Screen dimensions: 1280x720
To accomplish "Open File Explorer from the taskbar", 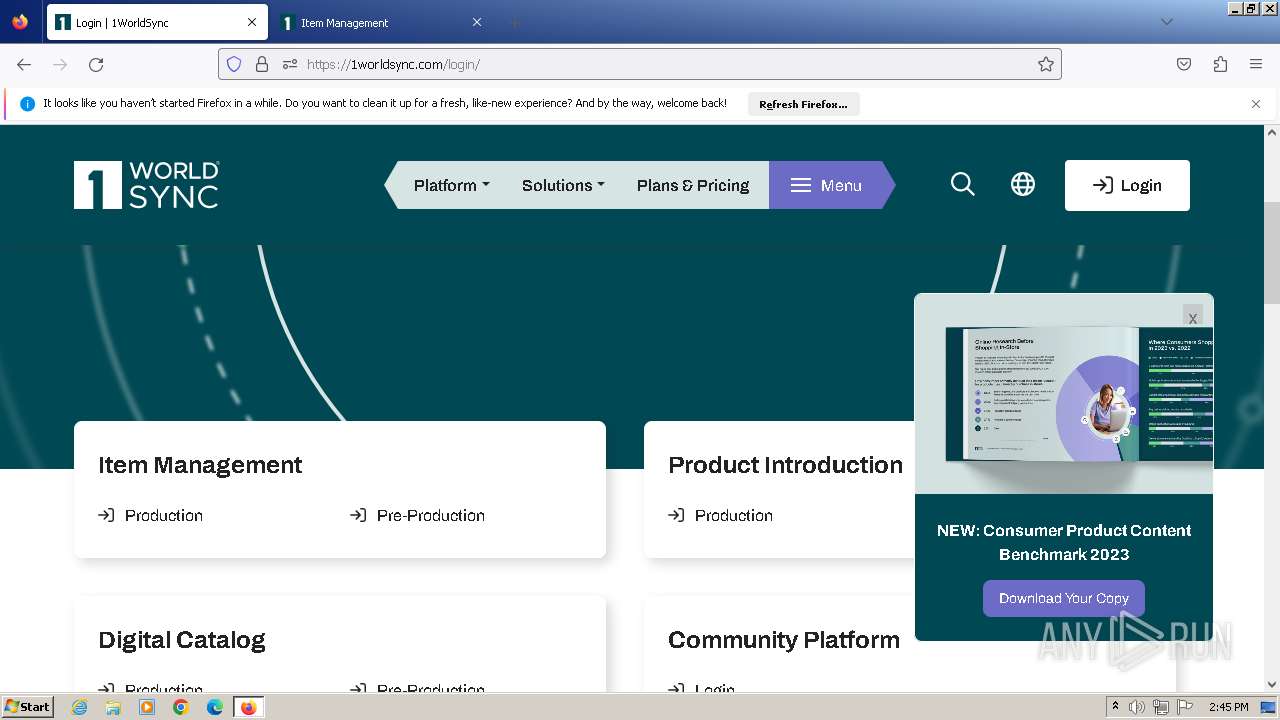I will point(113,707).
